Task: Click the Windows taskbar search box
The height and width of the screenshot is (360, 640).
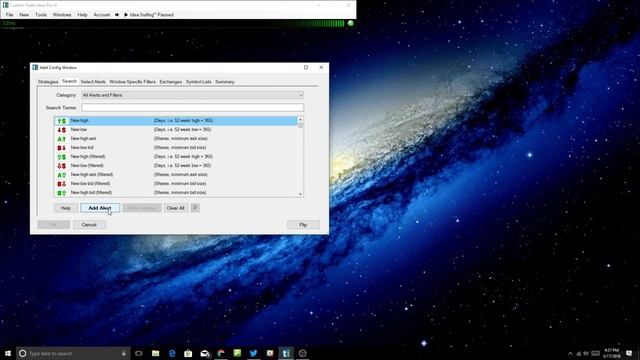Action: coord(73,353)
